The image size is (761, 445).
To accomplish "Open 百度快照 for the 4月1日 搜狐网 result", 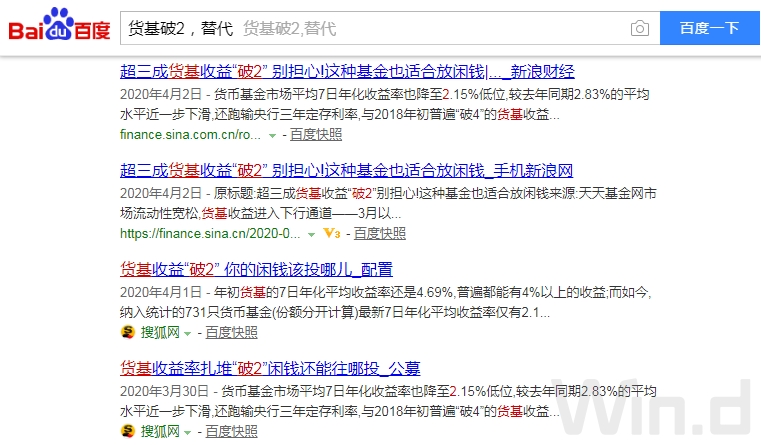I will (232, 332).
